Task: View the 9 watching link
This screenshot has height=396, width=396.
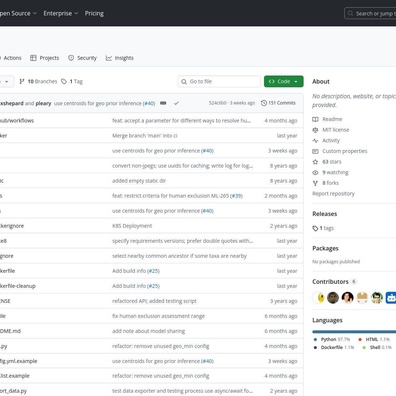Action: [x=335, y=172]
